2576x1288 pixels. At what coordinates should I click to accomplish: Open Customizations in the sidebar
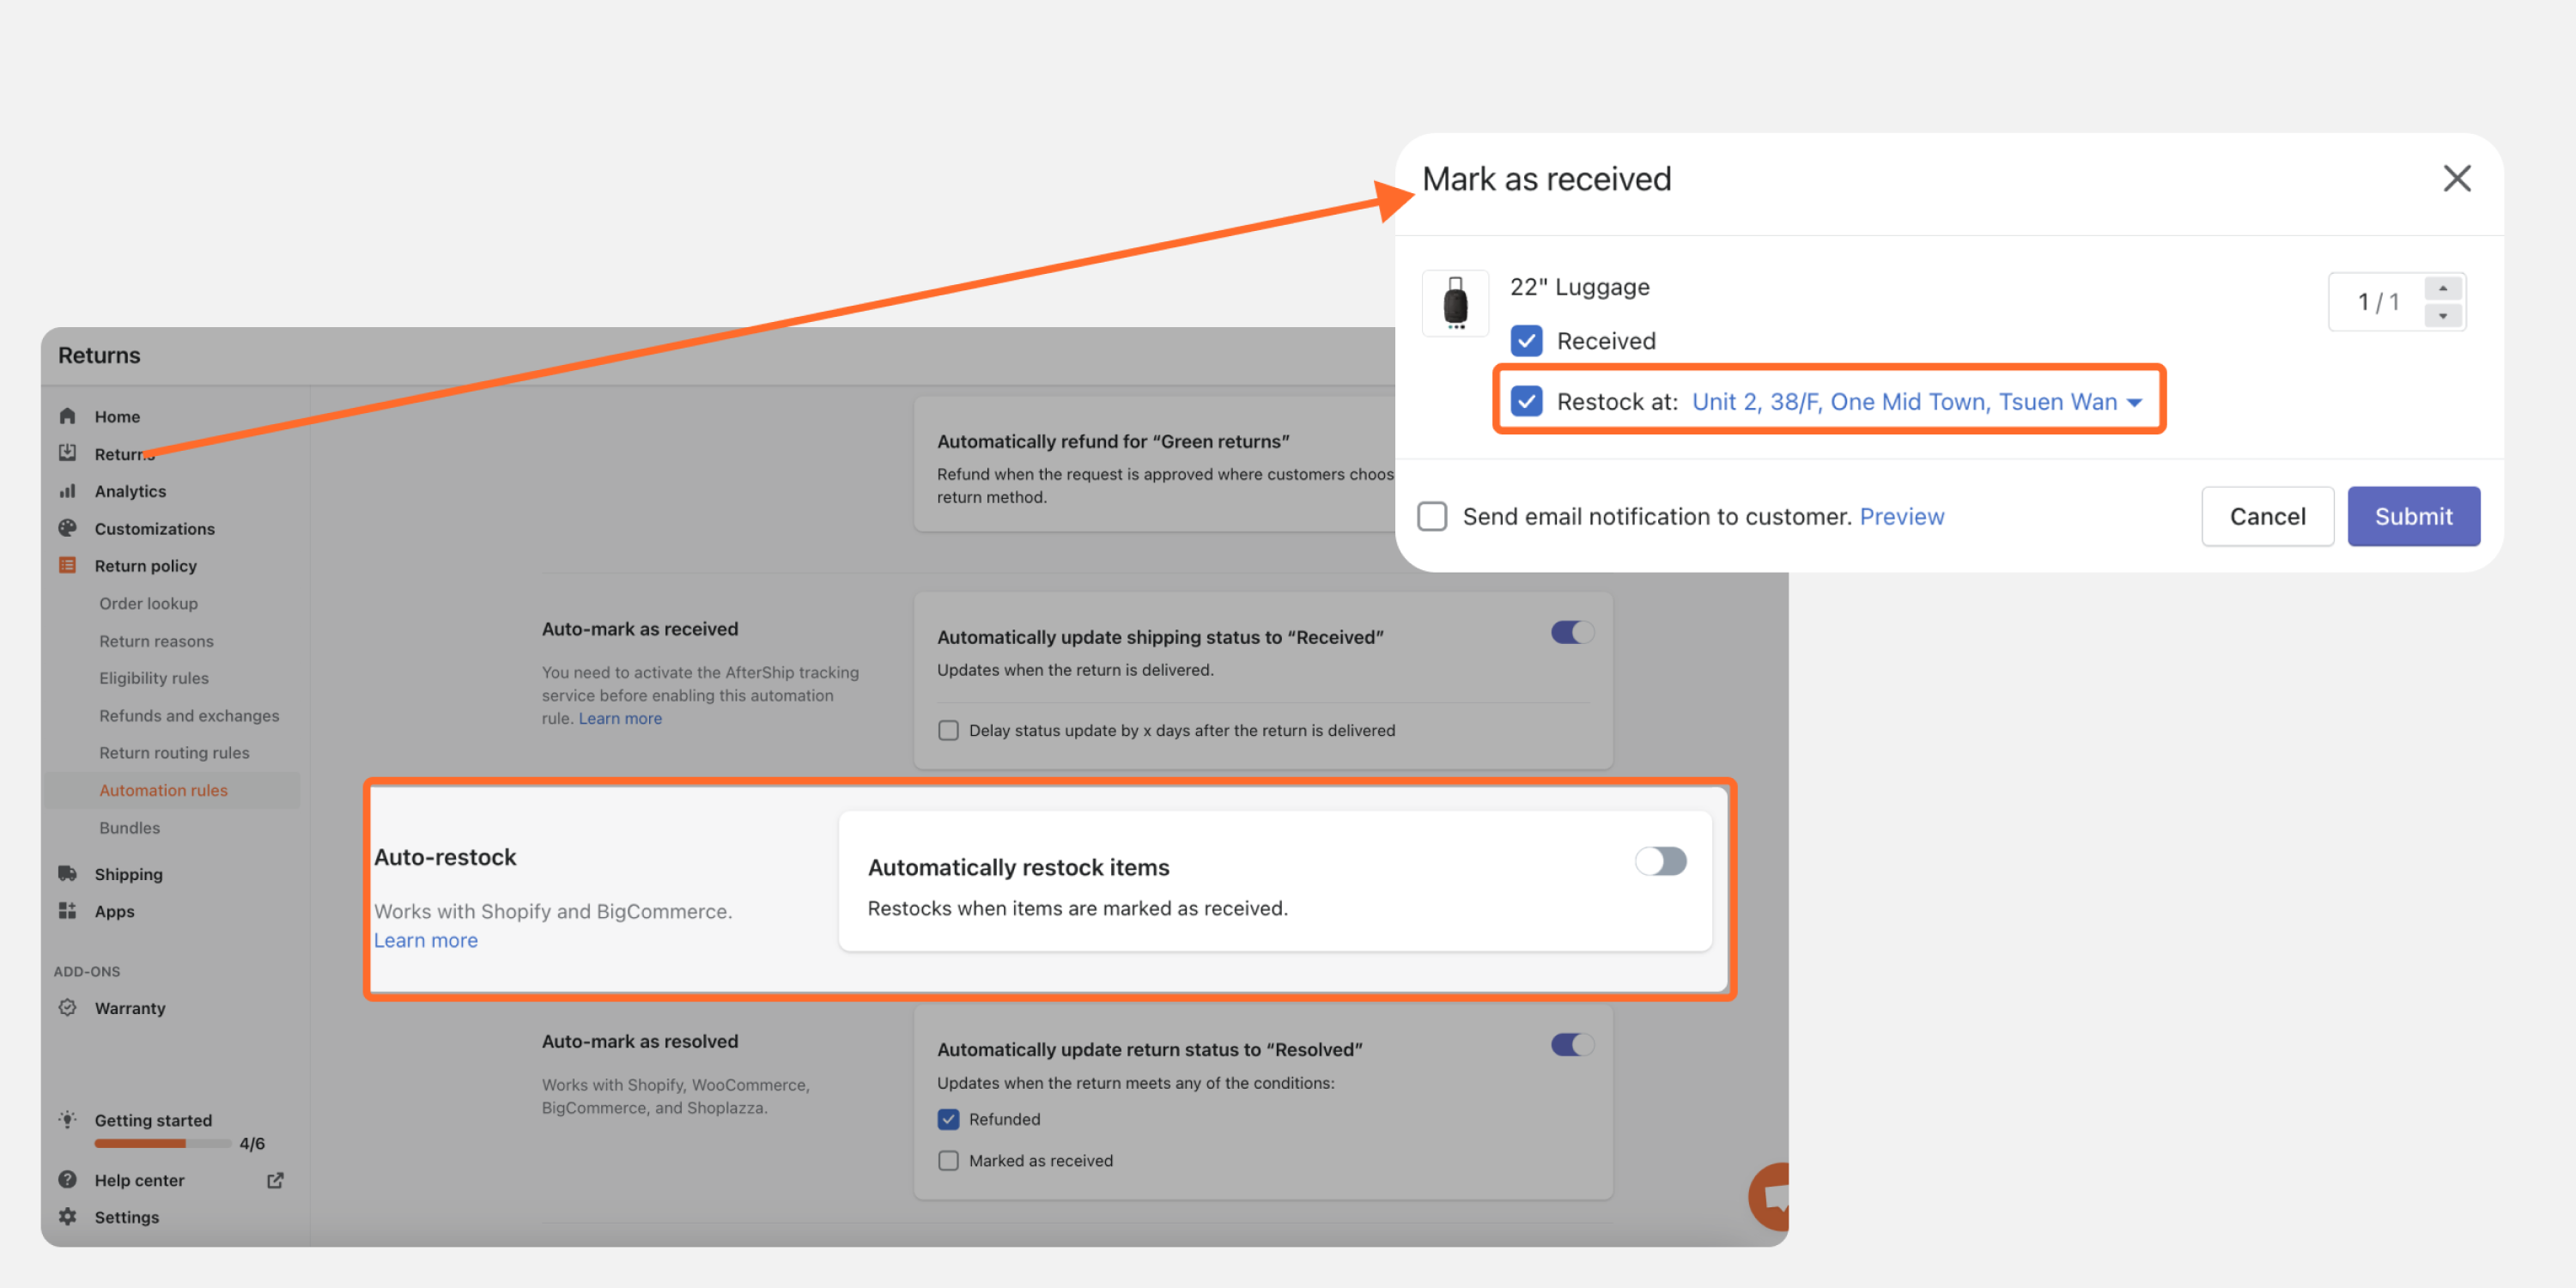coord(154,528)
